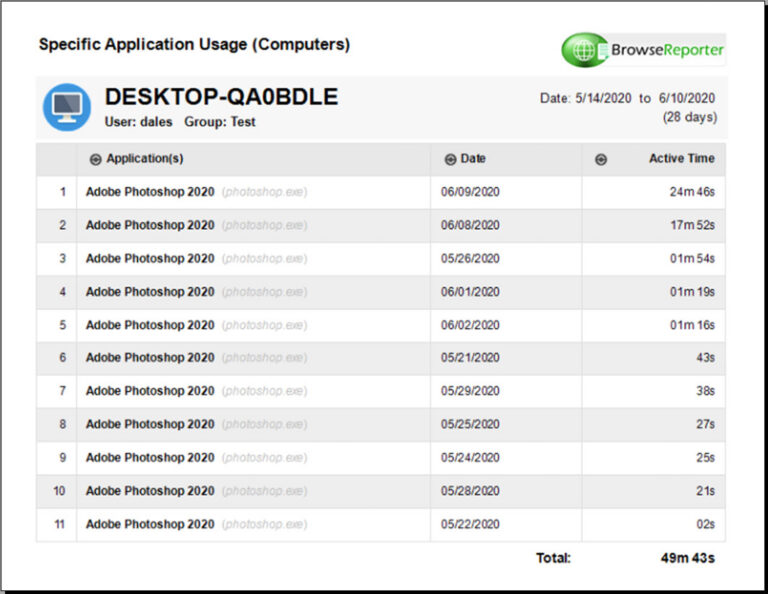Click the date 05/25/2020

[470, 425]
